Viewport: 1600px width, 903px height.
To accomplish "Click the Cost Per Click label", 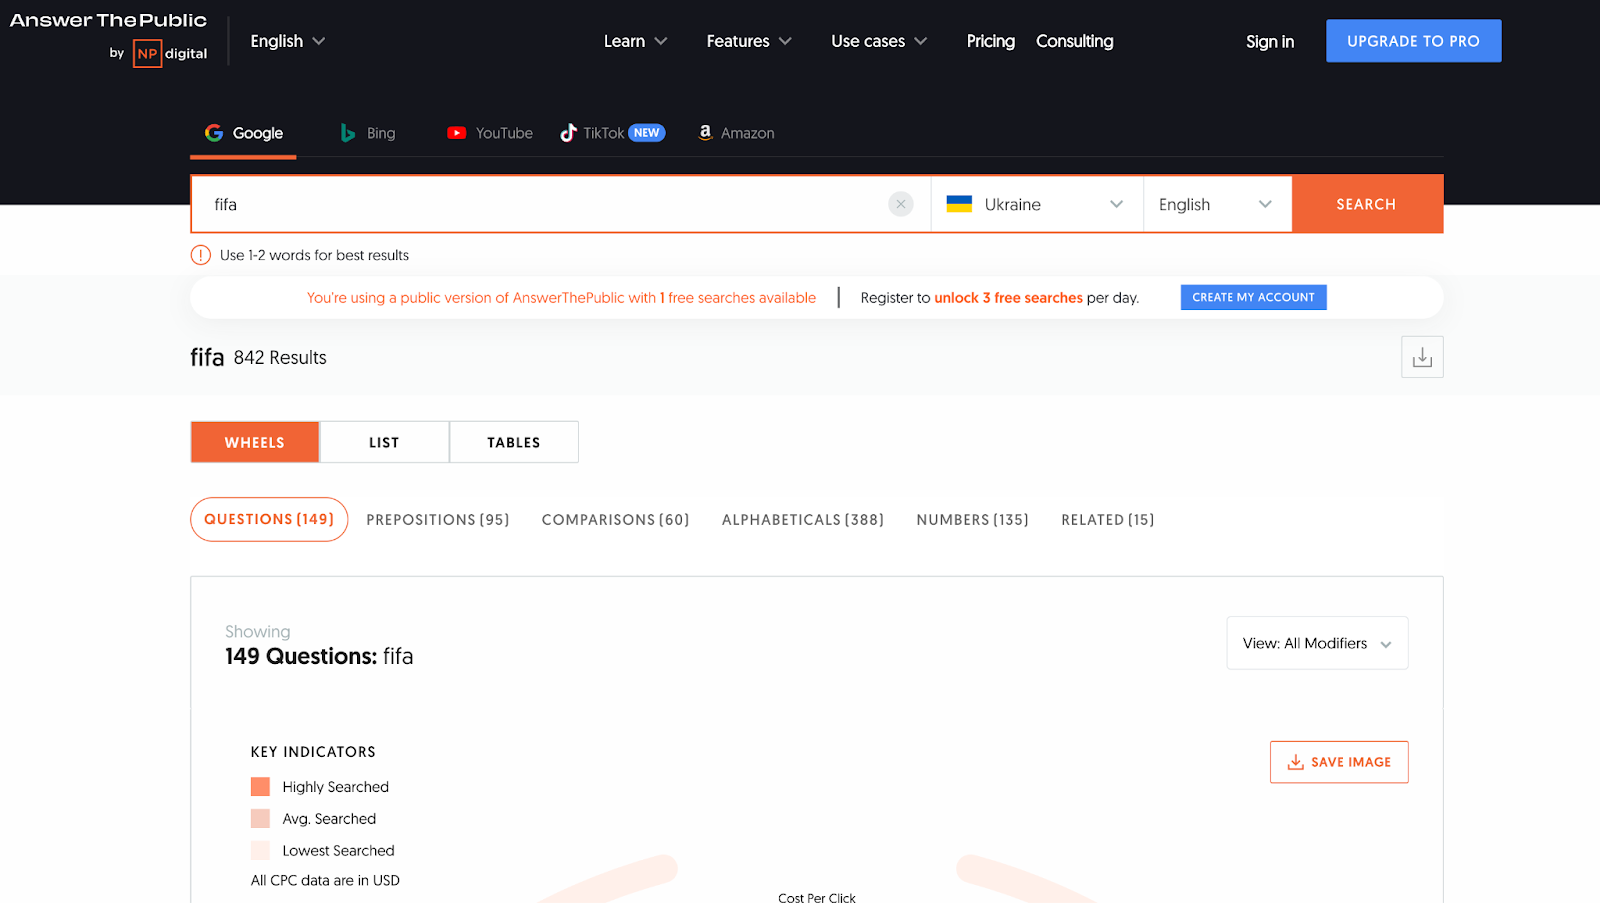I will [x=817, y=897].
